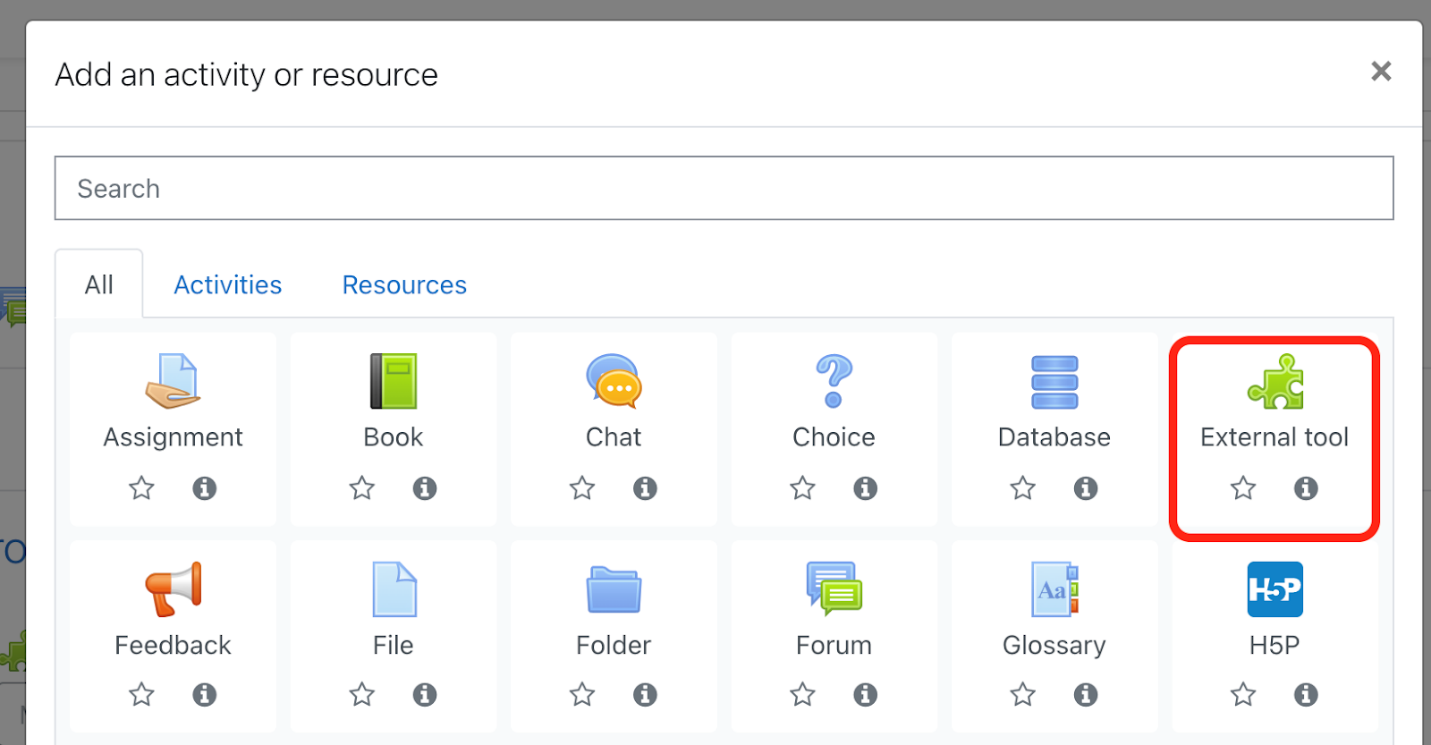The height and width of the screenshot is (745, 1431).
Task: Pick the Chat activity icon
Action: (613, 381)
